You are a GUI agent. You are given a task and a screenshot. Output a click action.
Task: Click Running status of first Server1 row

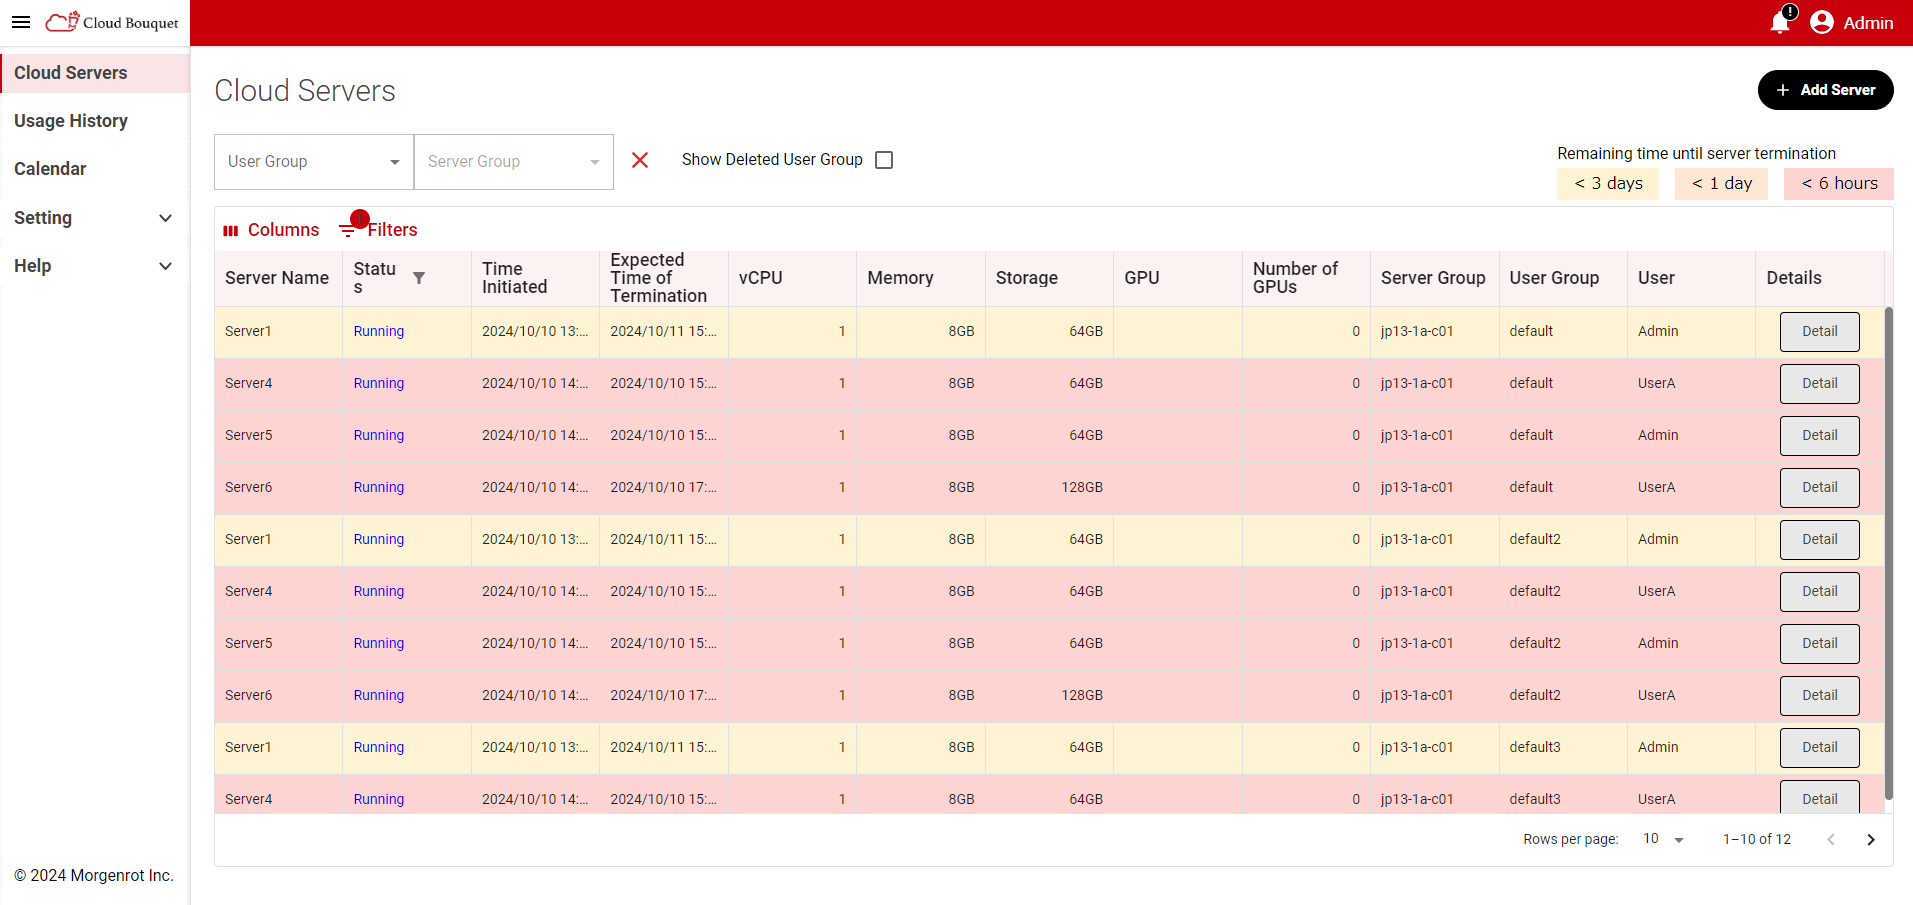tap(379, 331)
